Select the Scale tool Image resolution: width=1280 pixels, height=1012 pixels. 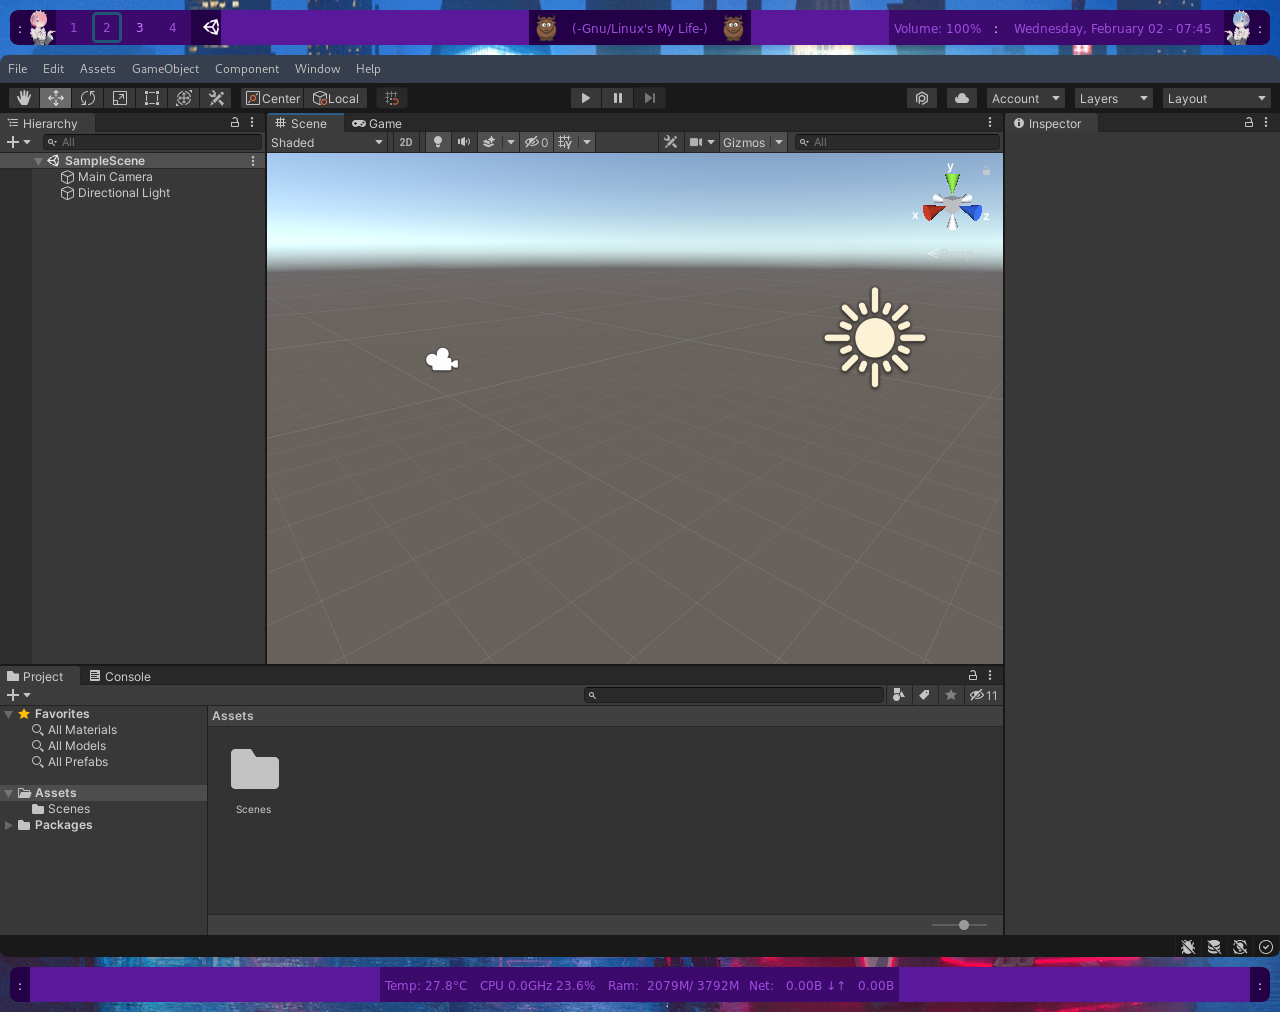pos(120,98)
